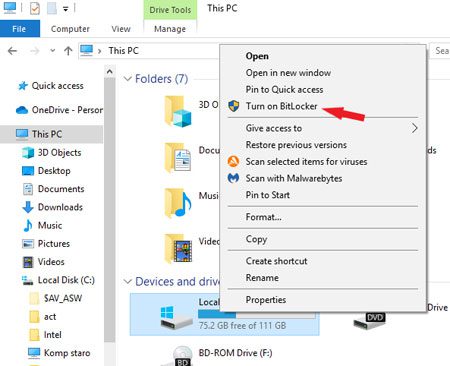Click the Avast antivirus icon in the menu

(x=233, y=161)
